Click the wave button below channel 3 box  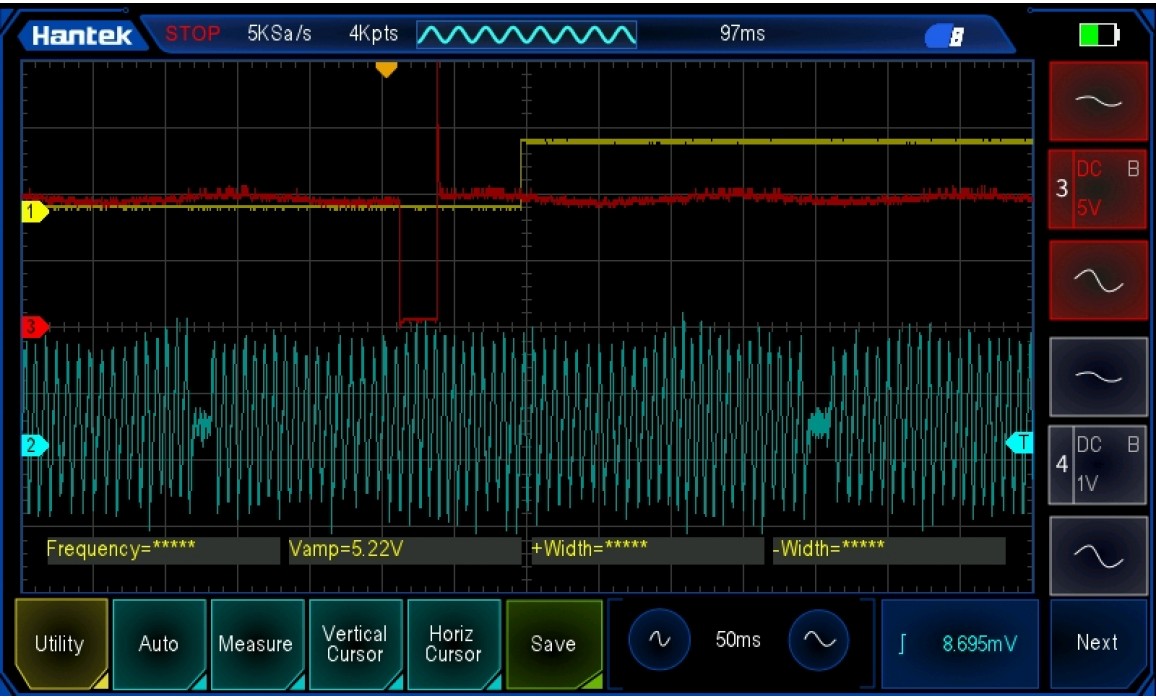1097,281
